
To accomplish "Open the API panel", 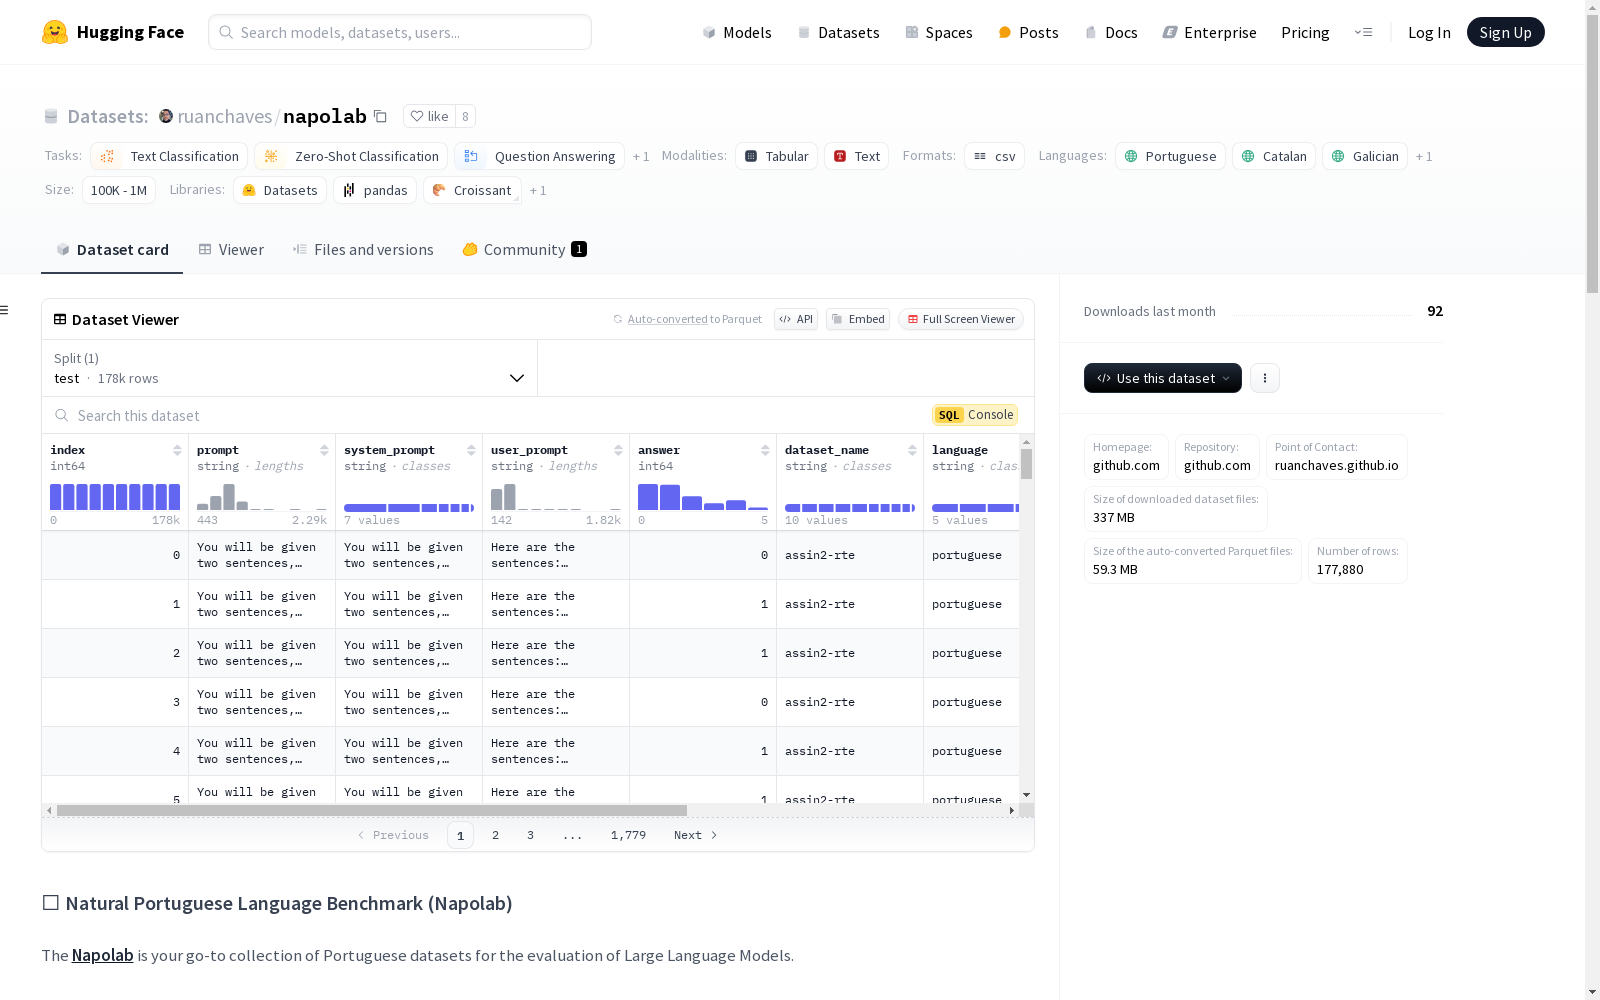I will 796,319.
